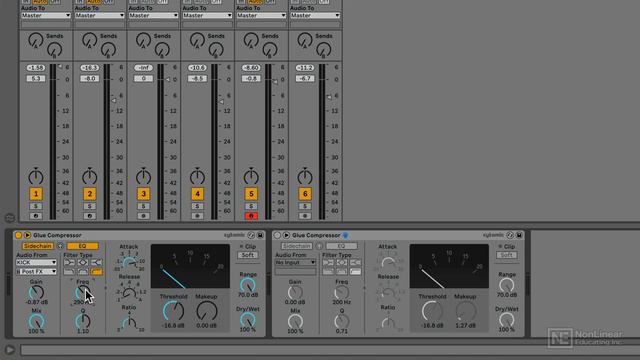This screenshot has height=360, width=640.
Task: Open track 5 Audio To Master dropdown
Action: (261, 16)
